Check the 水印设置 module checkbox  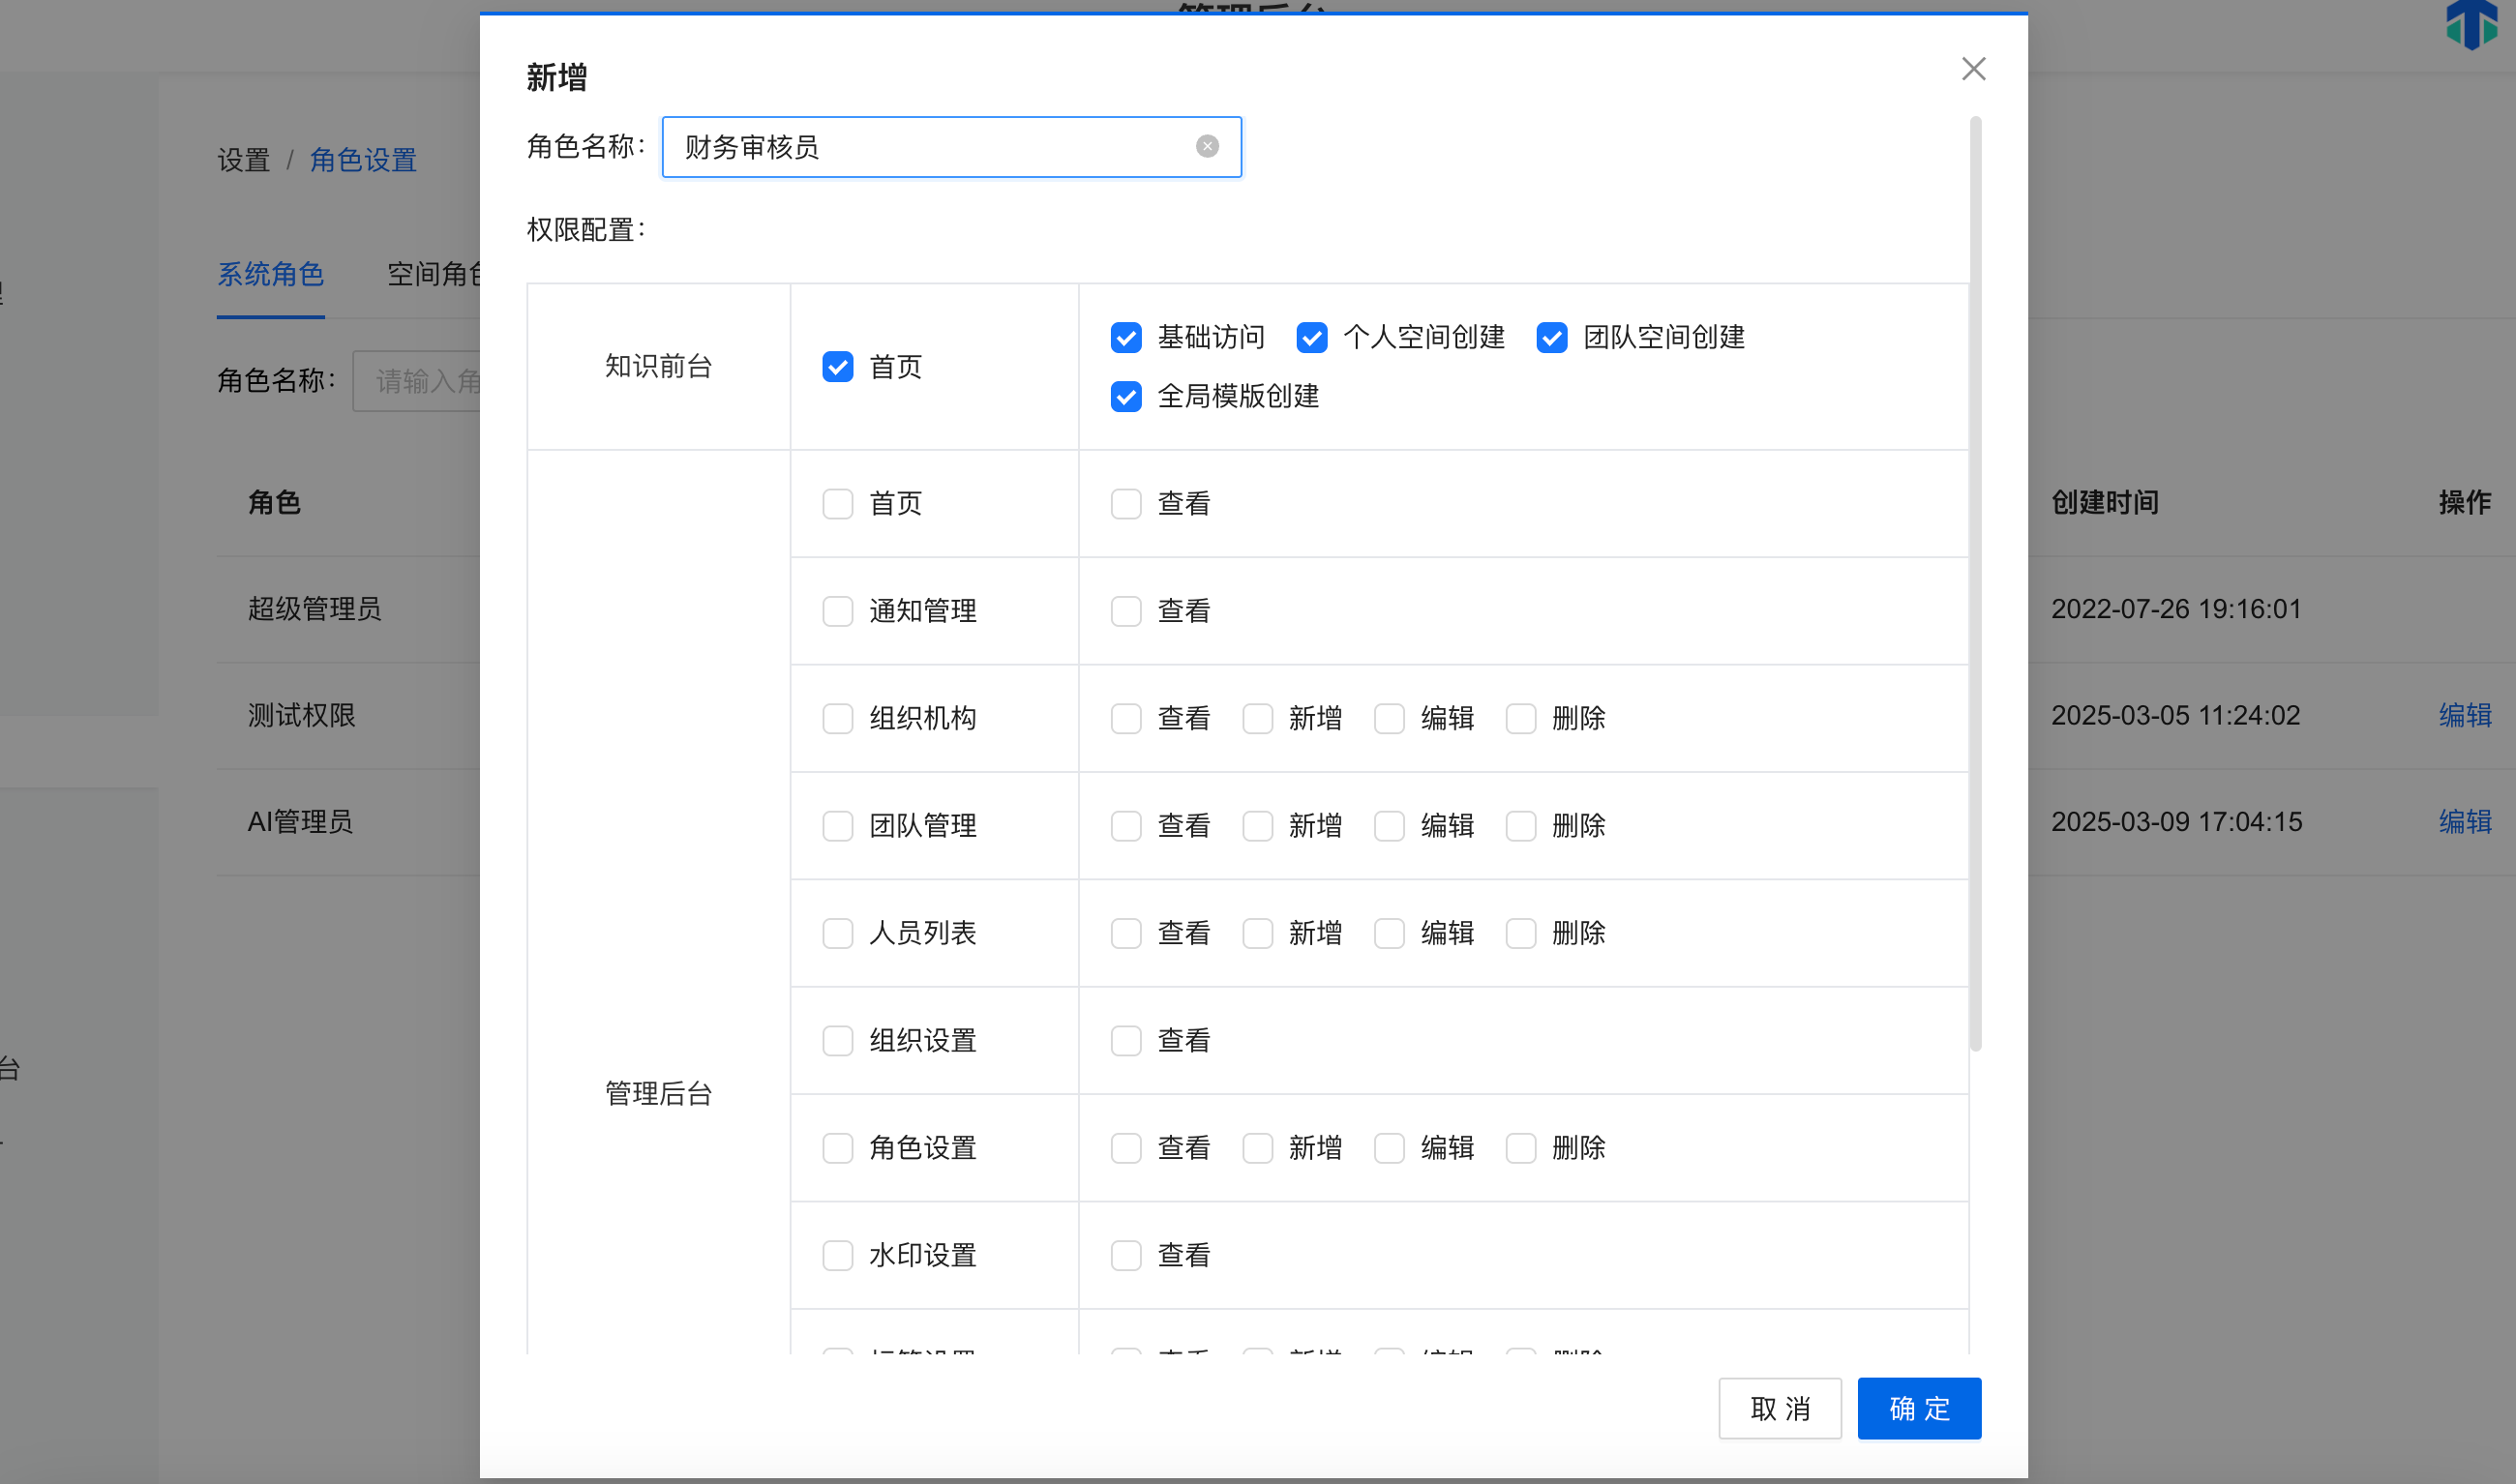[x=837, y=1256]
